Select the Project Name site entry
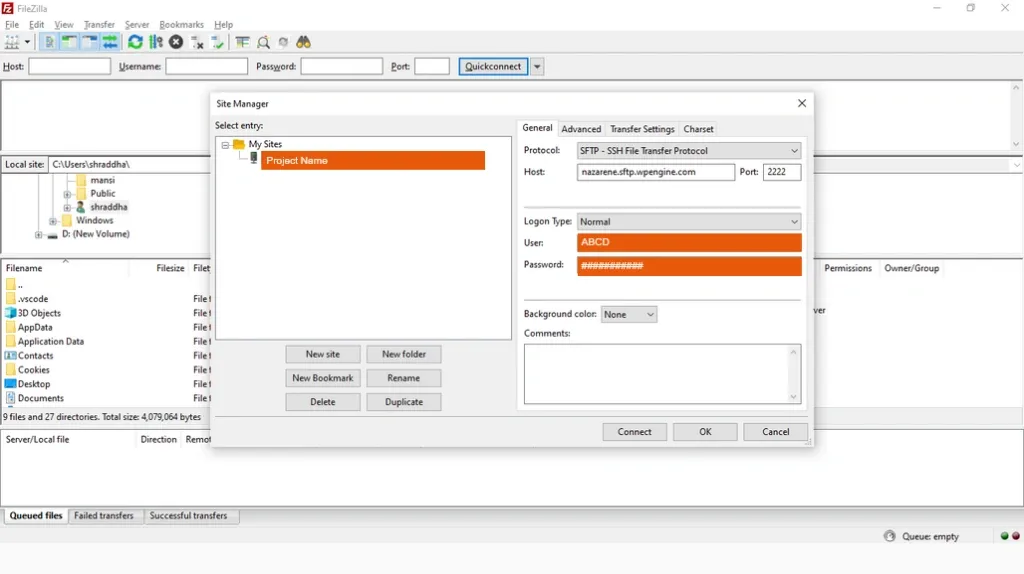The height and width of the screenshot is (574, 1024). point(373,161)
